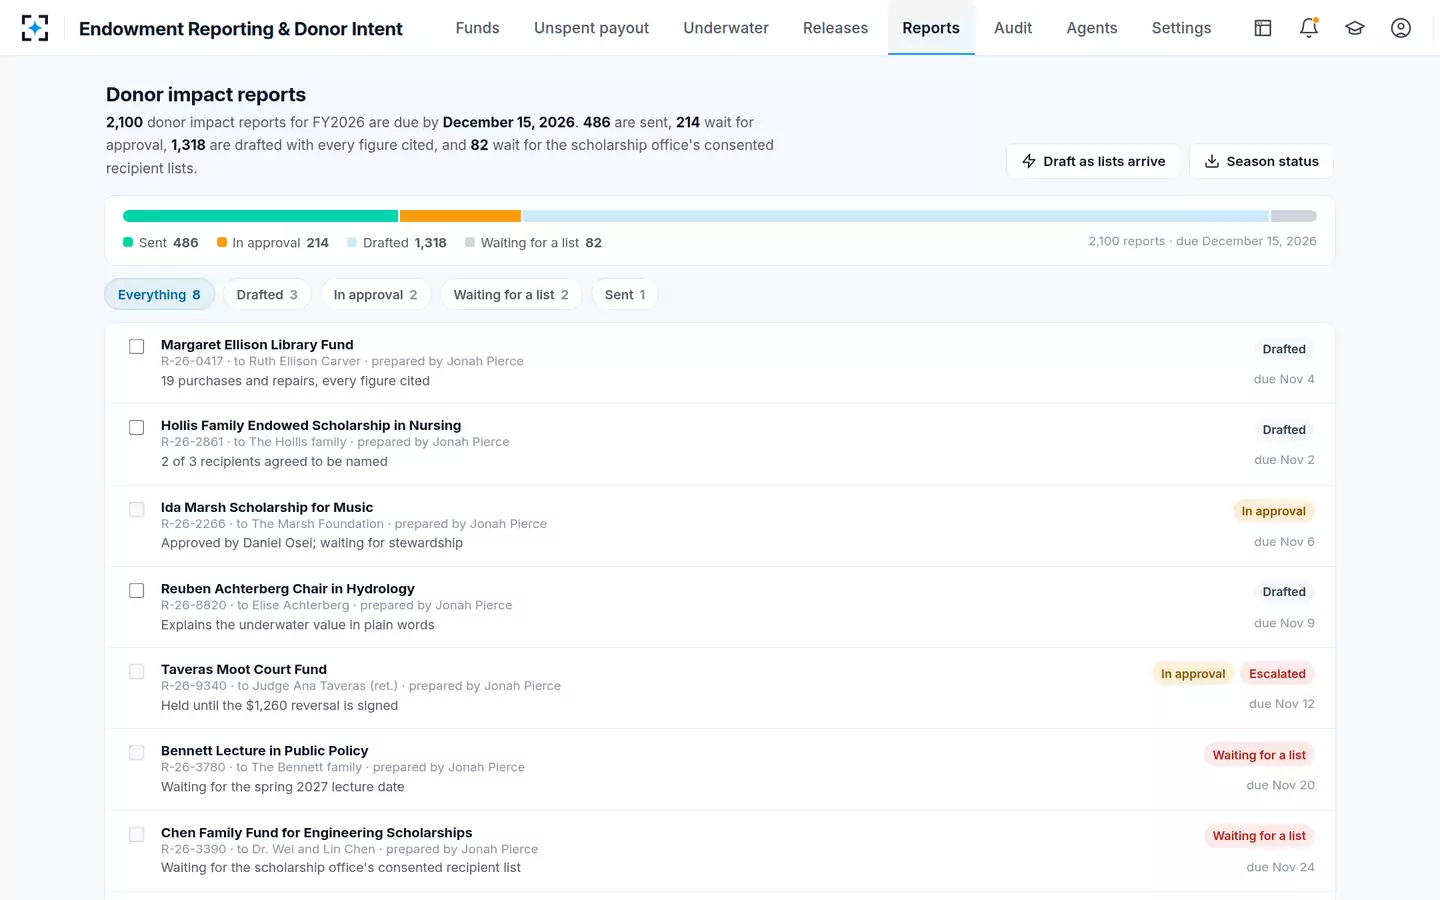Screen dimensions: 1440x900
Task: Open Chen Family Fund for Engineering Scholarships
Action: click(x=317, y=833)
